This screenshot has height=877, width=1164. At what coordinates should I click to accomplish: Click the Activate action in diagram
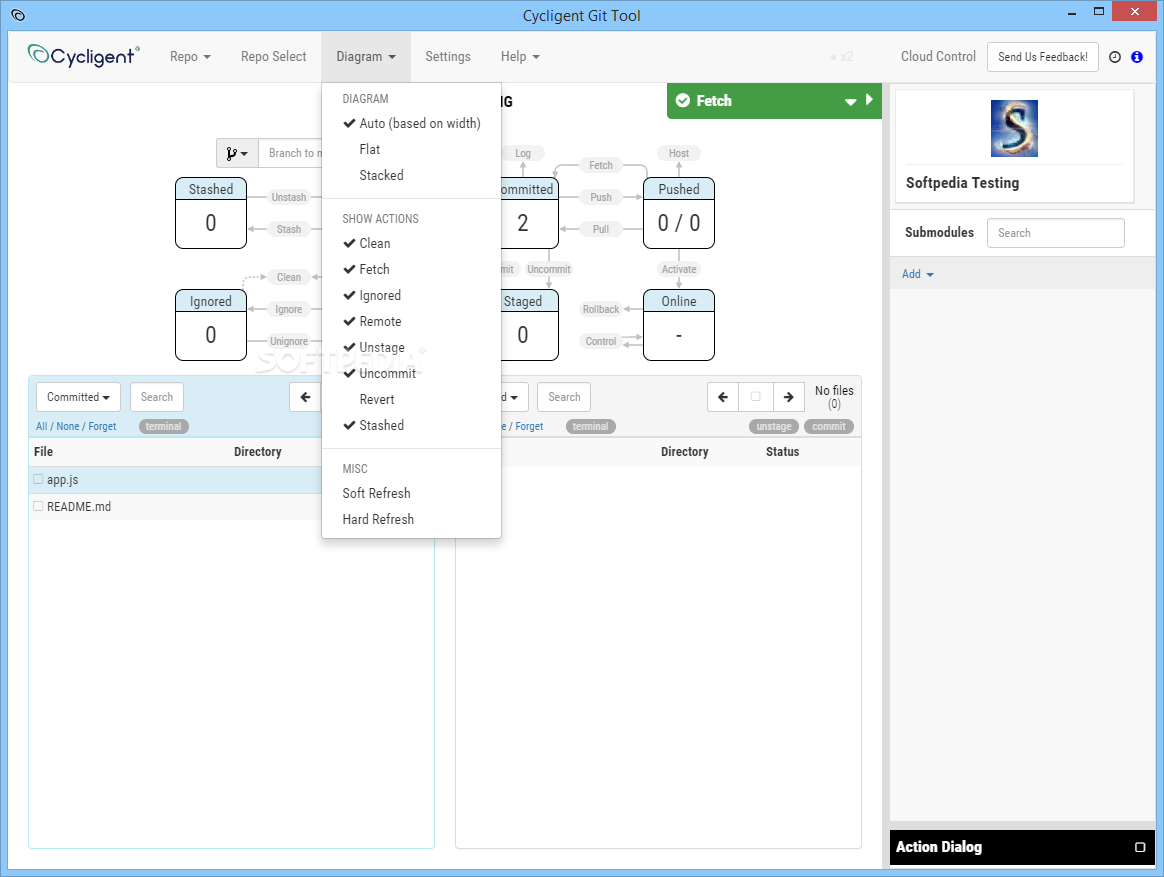click(x=679, y=269)
